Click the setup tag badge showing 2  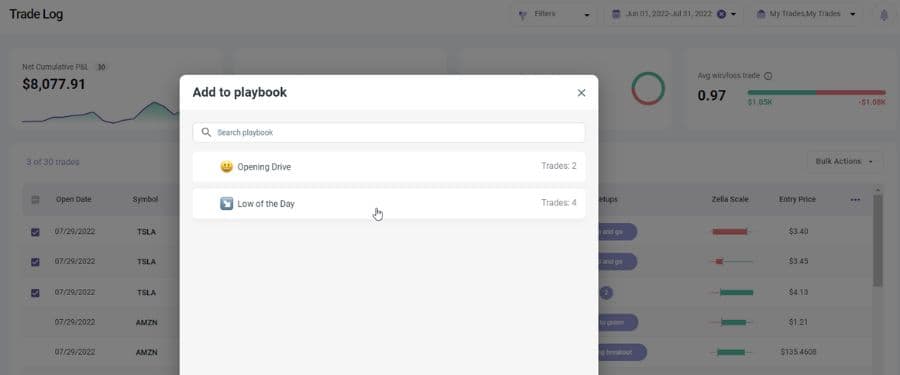coord(606,293)
